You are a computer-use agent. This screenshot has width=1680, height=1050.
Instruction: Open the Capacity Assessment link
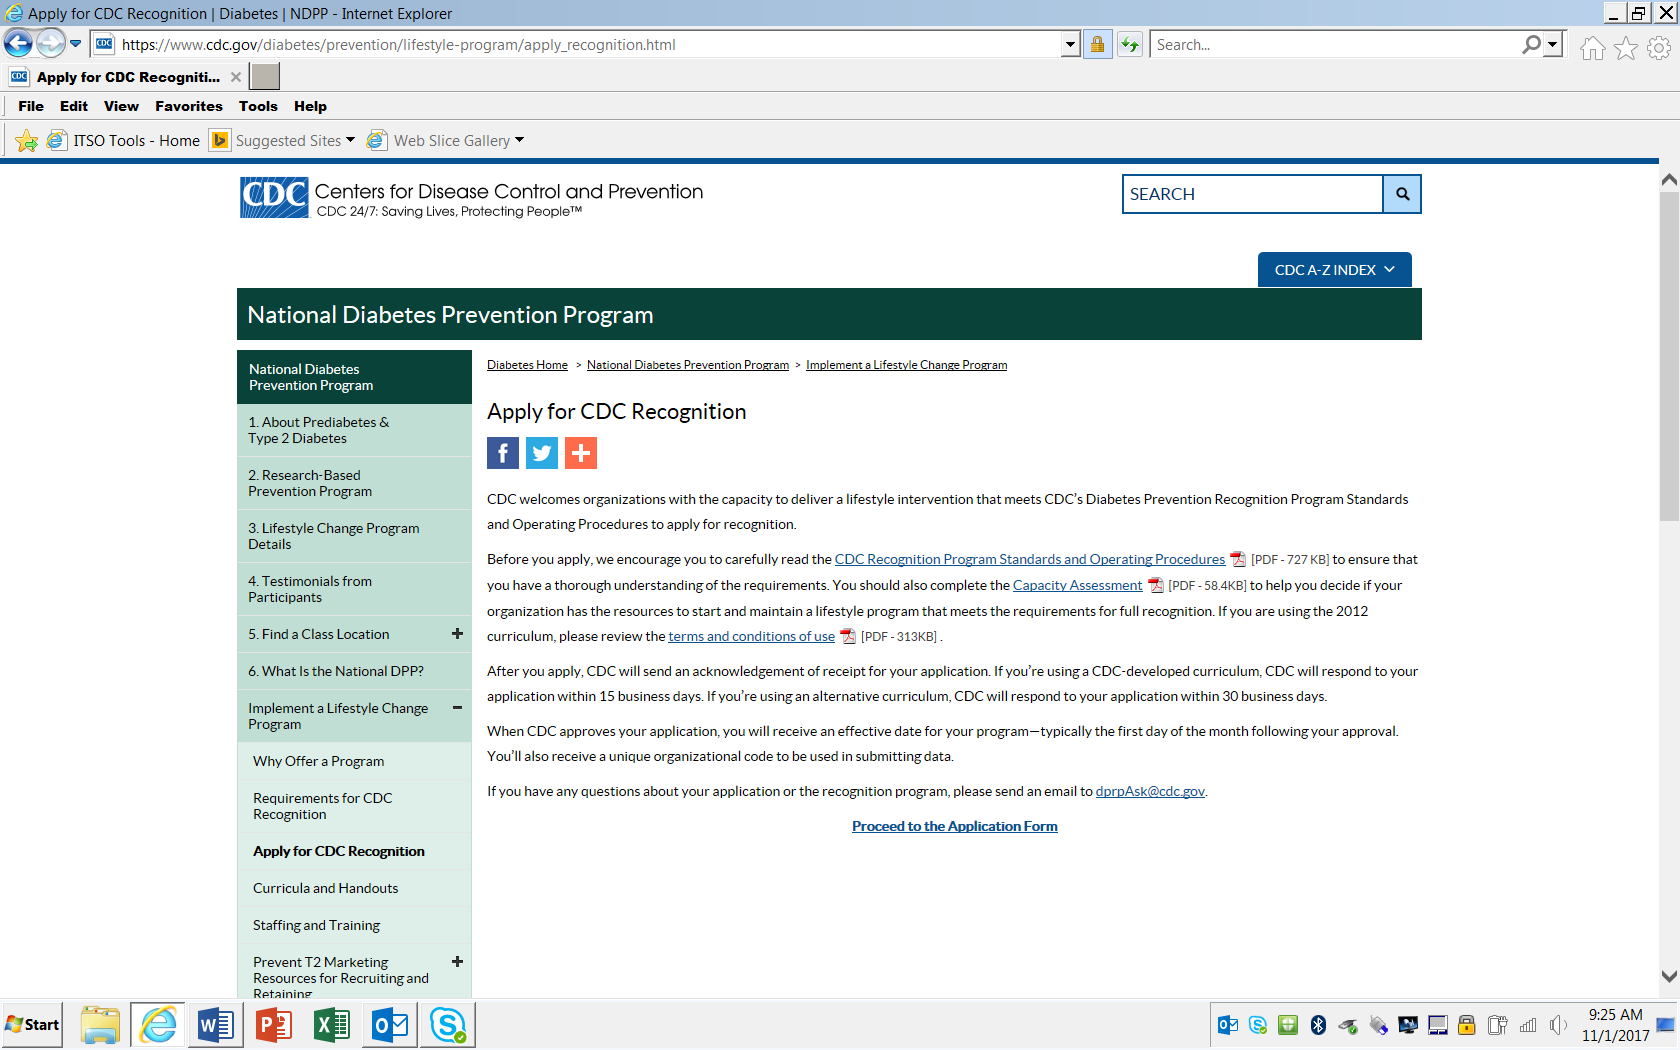(1077, 585)
